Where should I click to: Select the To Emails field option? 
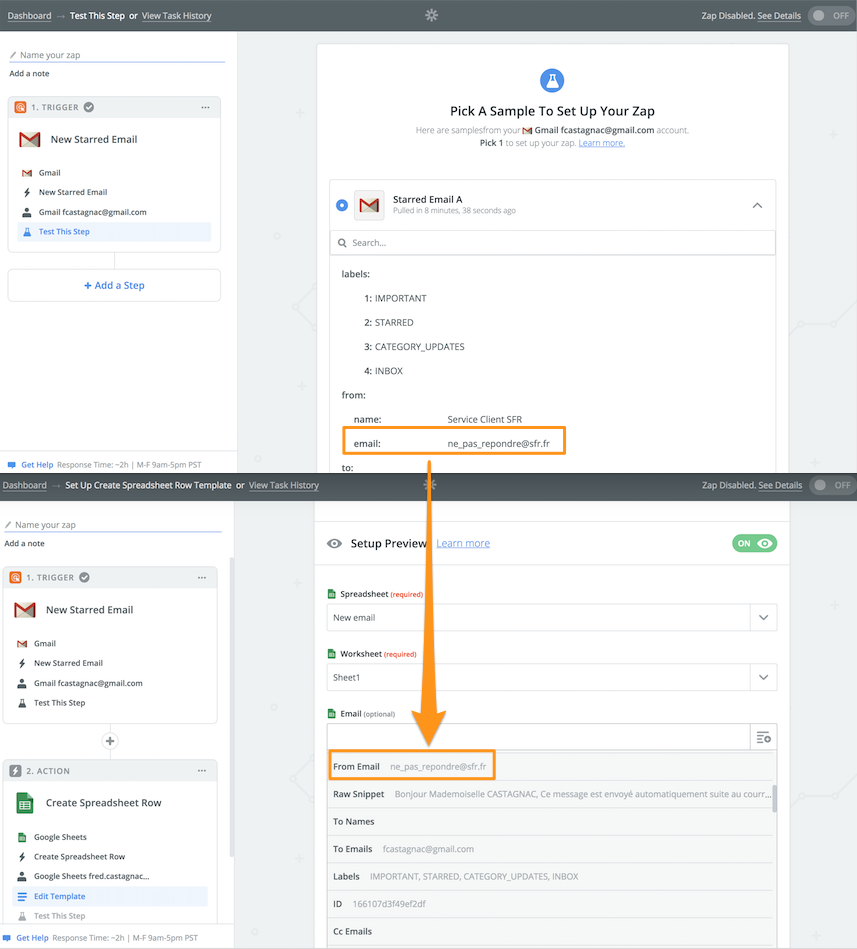550,849
